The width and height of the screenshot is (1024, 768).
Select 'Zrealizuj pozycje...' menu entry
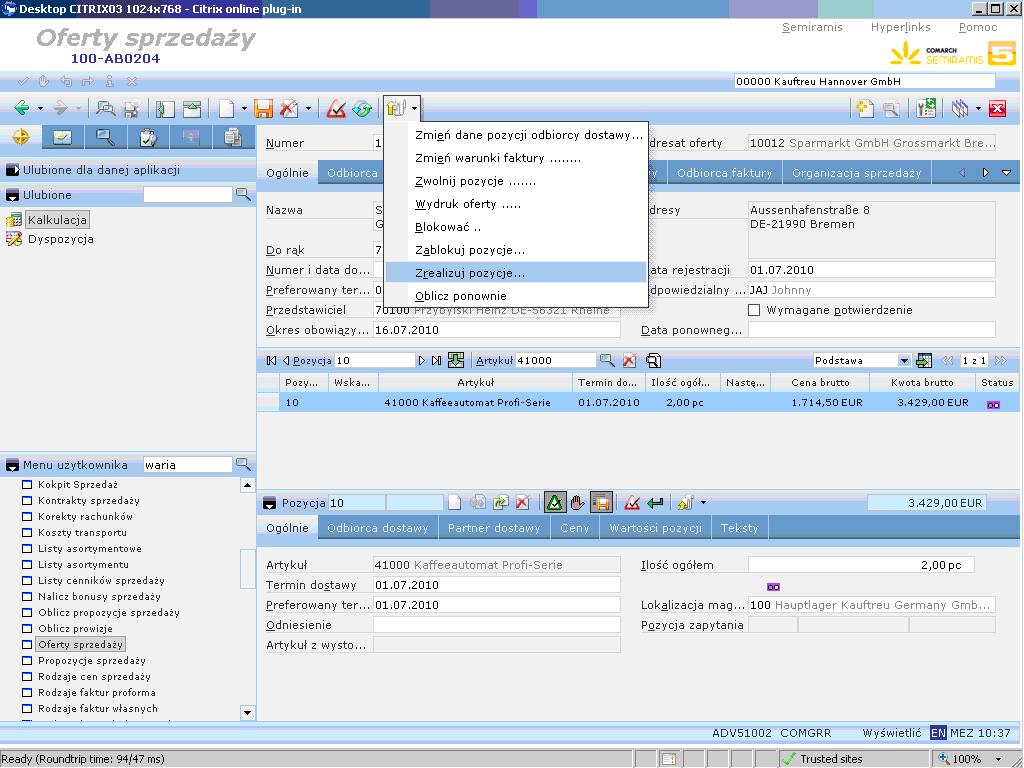pos(516,273)
